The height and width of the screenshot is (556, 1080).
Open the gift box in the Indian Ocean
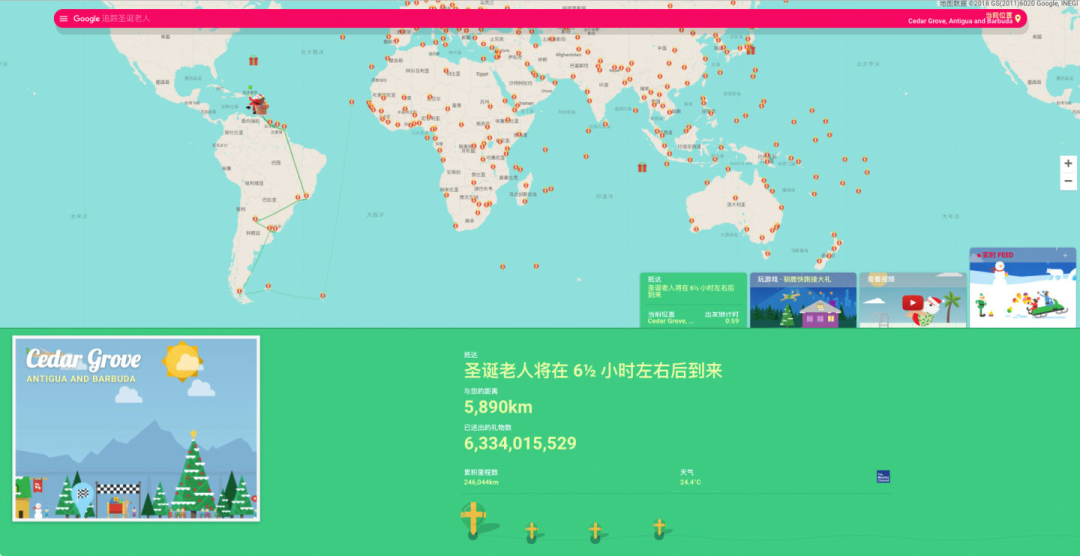pyautogui.click(x=642, y=167)
